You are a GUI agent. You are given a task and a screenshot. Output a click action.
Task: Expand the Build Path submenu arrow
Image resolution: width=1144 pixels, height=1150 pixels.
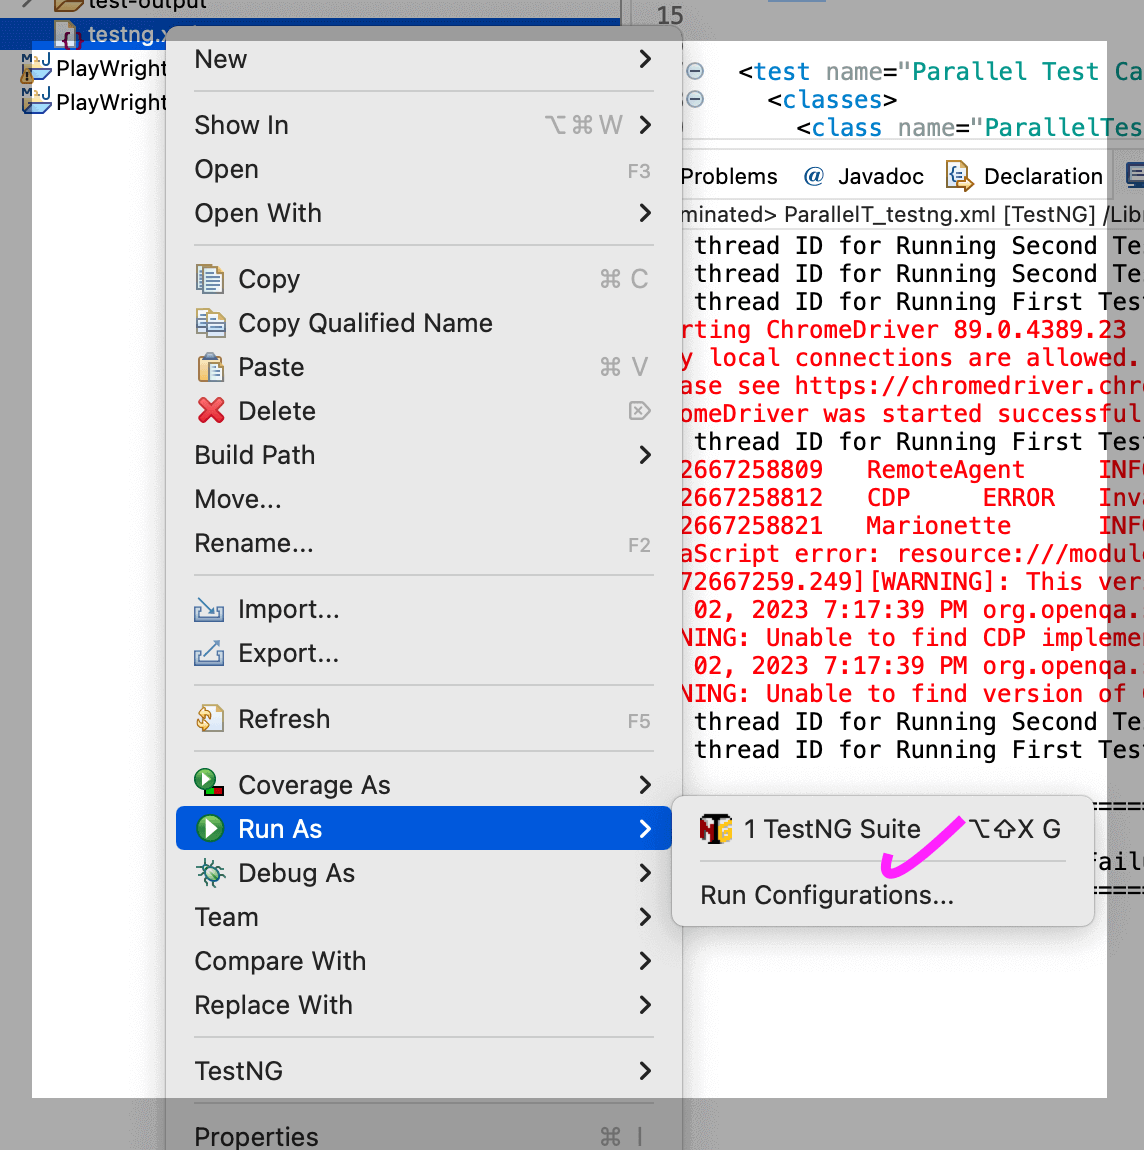(x=645, y=455)
